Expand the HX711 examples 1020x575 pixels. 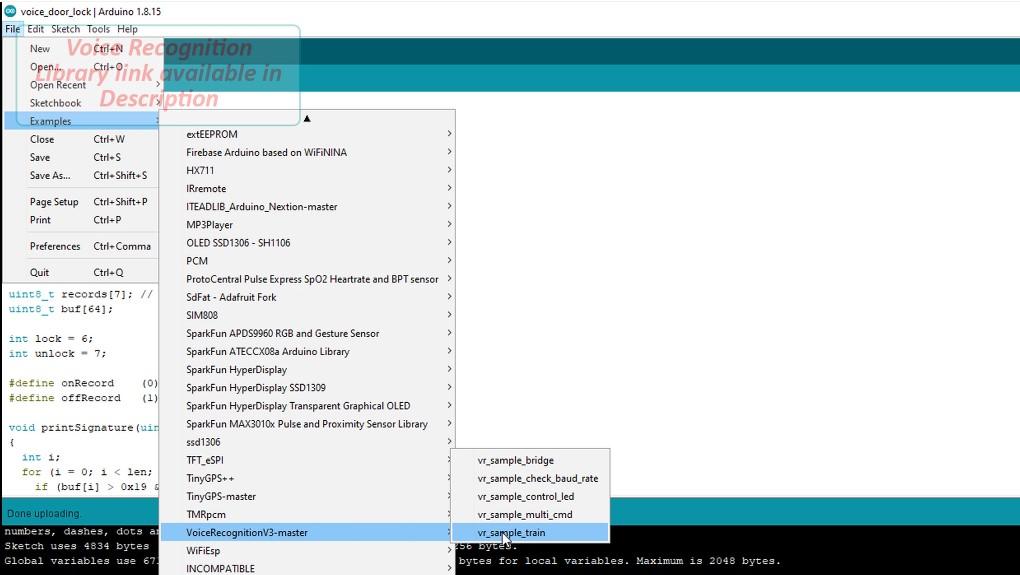click(307, 170)
